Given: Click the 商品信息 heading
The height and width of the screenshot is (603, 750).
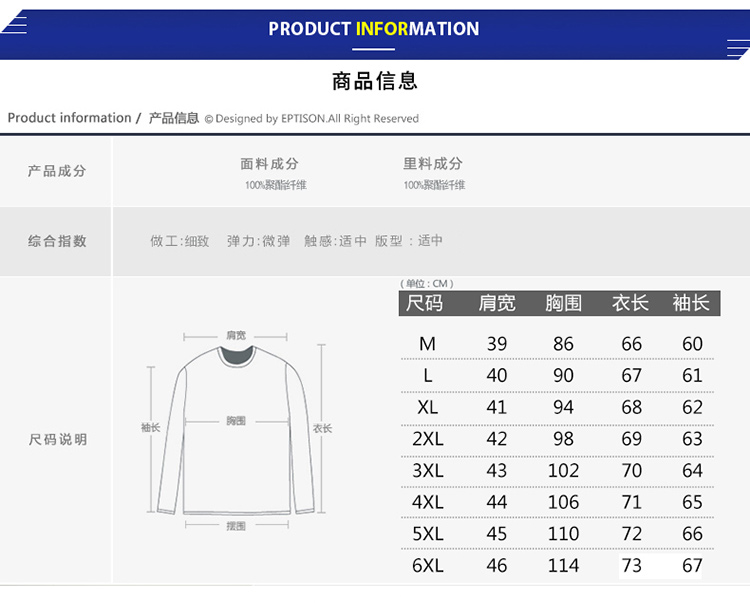Looking at the screenshot, I should click(x=374, y=81).
